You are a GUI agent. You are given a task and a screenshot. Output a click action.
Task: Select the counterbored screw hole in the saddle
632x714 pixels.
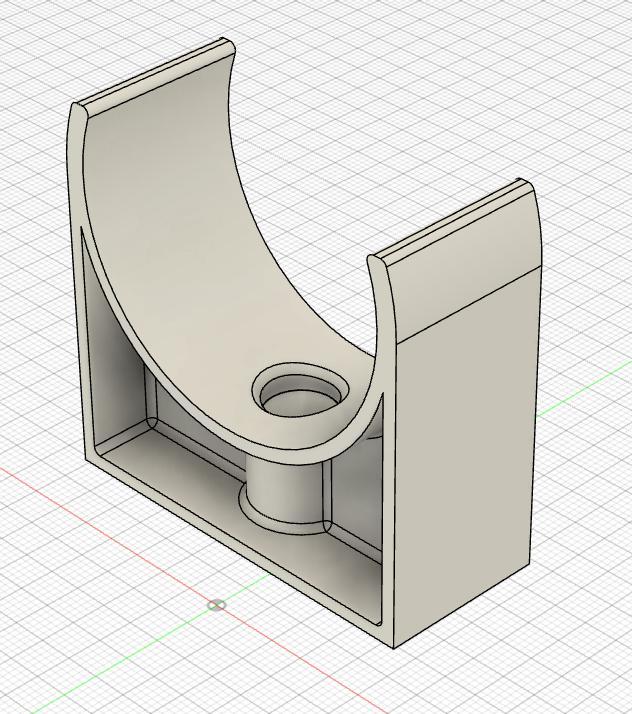301,390
